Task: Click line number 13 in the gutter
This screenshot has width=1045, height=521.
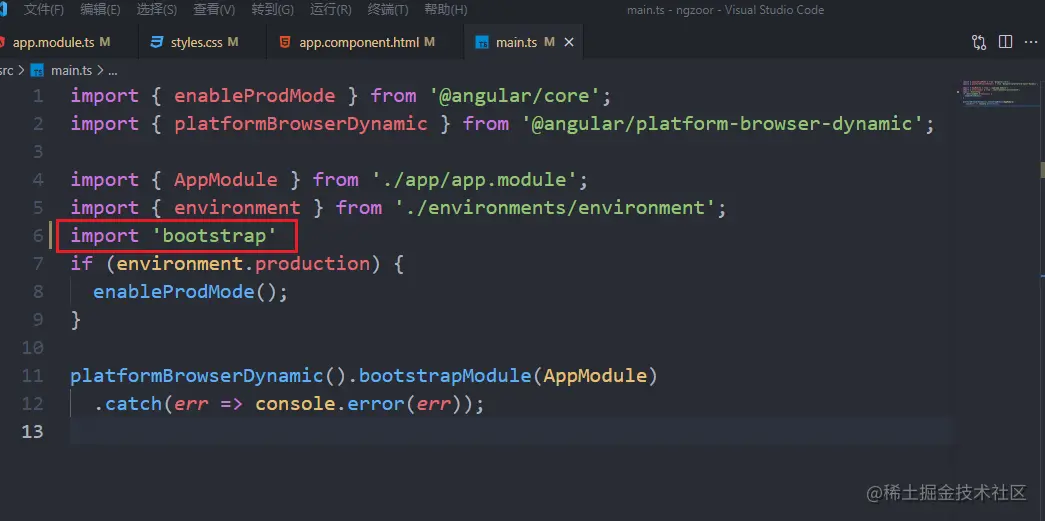Action: click(x=33, y=432)
